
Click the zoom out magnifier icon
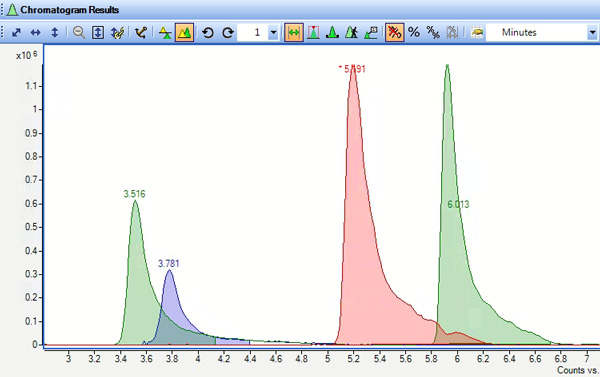pyautogui.click(x=79, y=33)
